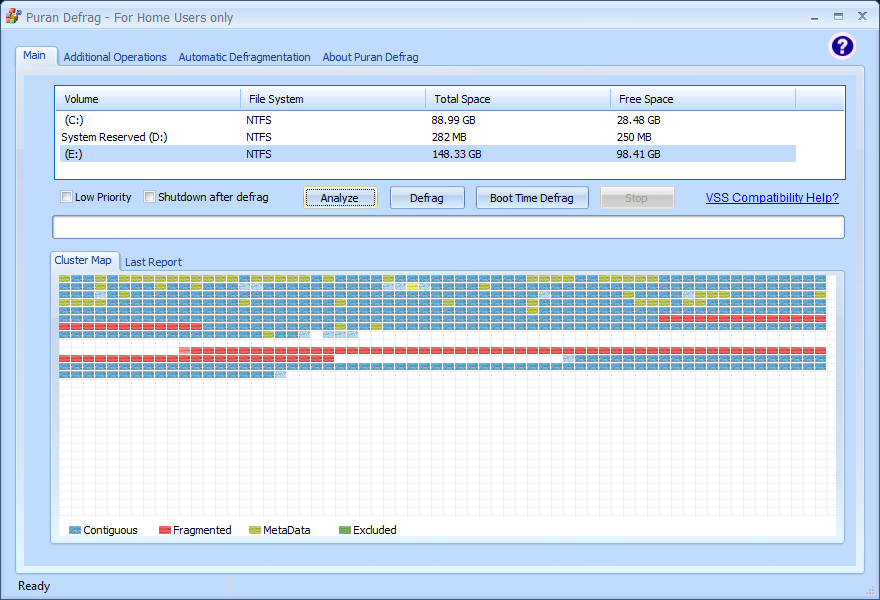Select the Cluster Map tab
This screenshot has width=880, height=600.
83,261
